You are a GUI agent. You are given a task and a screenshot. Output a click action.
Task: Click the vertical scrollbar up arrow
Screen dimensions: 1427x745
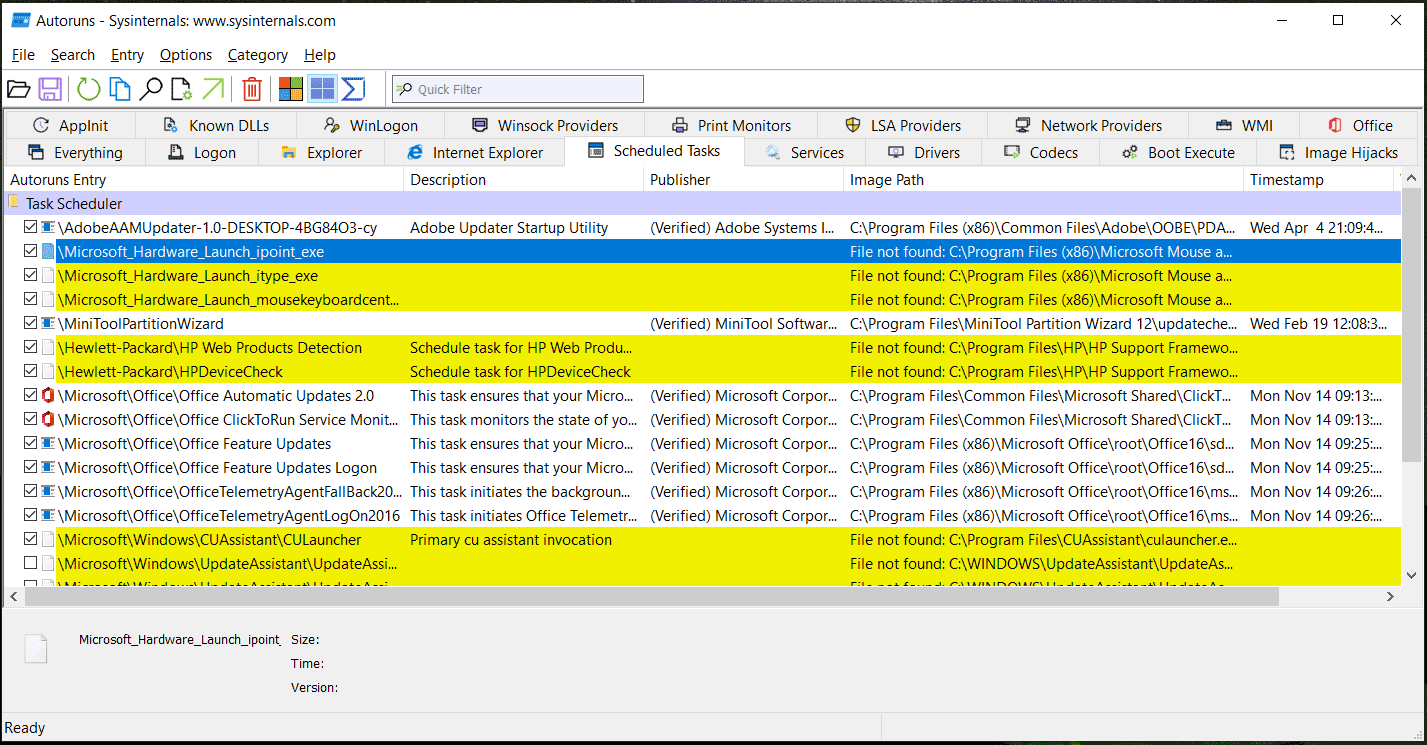click(1411, 179)
